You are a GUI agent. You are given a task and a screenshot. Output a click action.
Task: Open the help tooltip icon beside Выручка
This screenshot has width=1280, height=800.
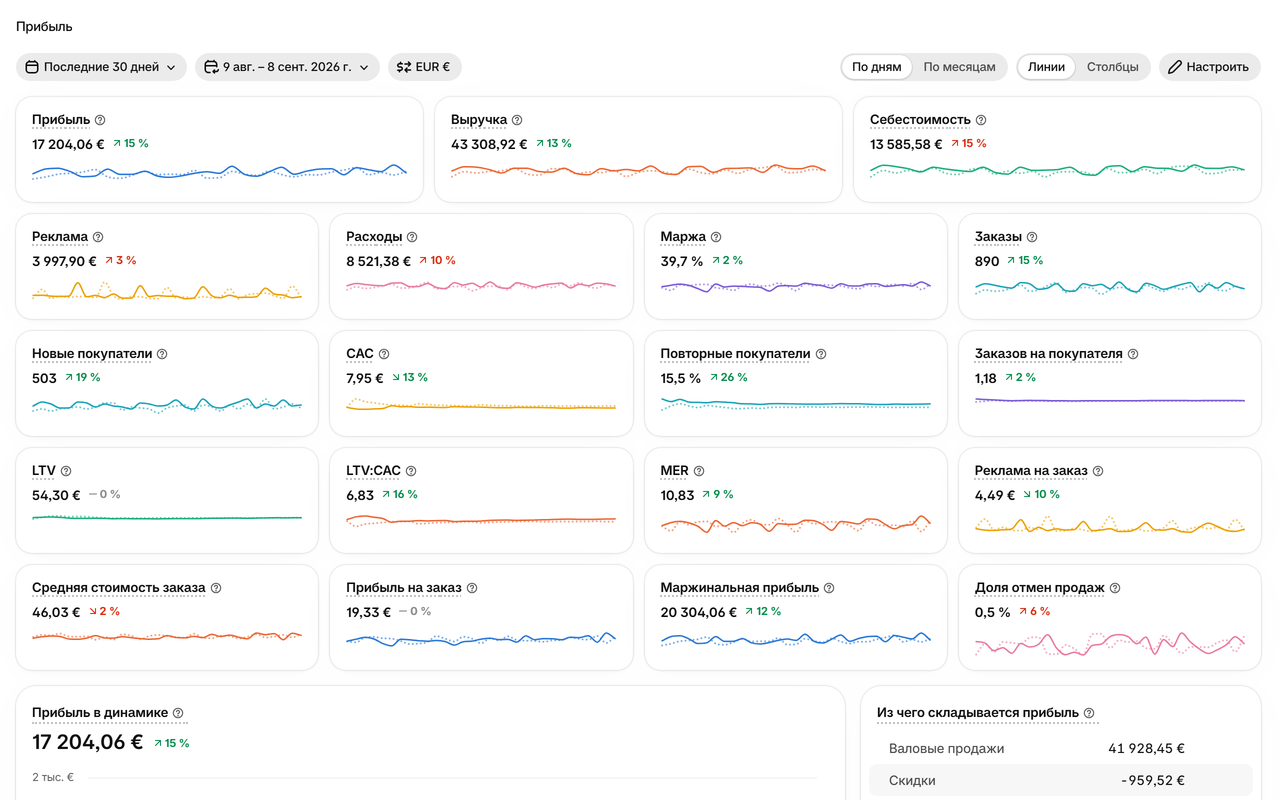tap(517, 120)
